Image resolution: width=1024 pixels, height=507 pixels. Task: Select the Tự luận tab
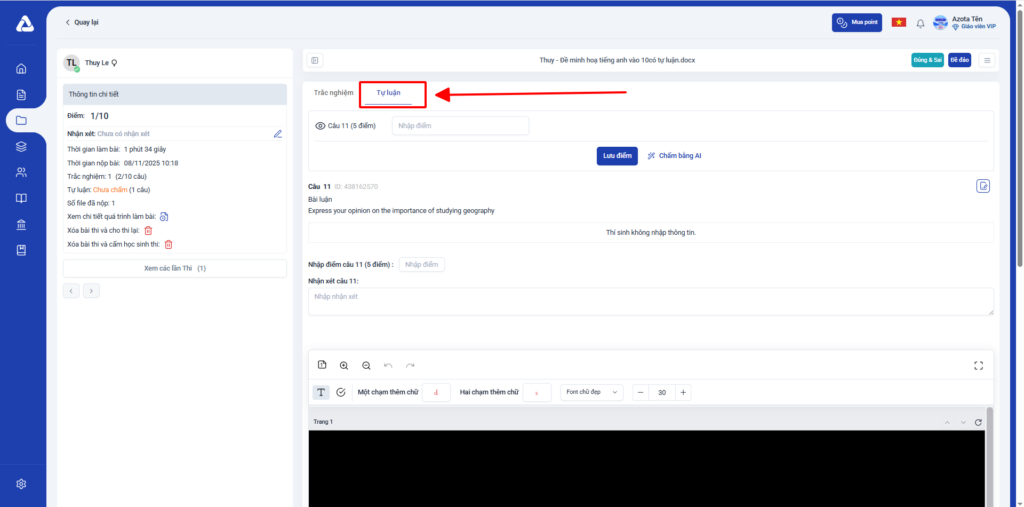tap(387, 93)
